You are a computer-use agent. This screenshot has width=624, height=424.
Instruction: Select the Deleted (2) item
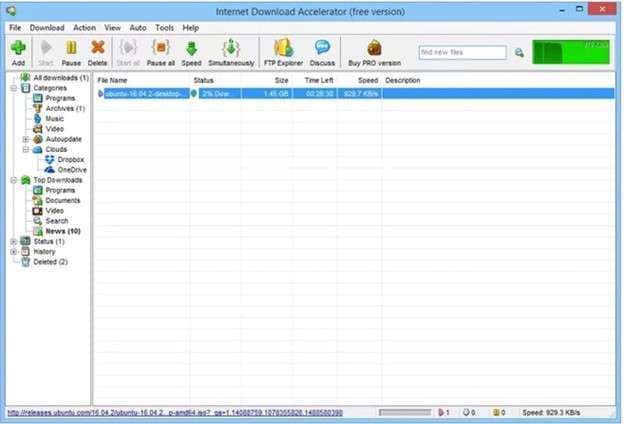[51, 262]
